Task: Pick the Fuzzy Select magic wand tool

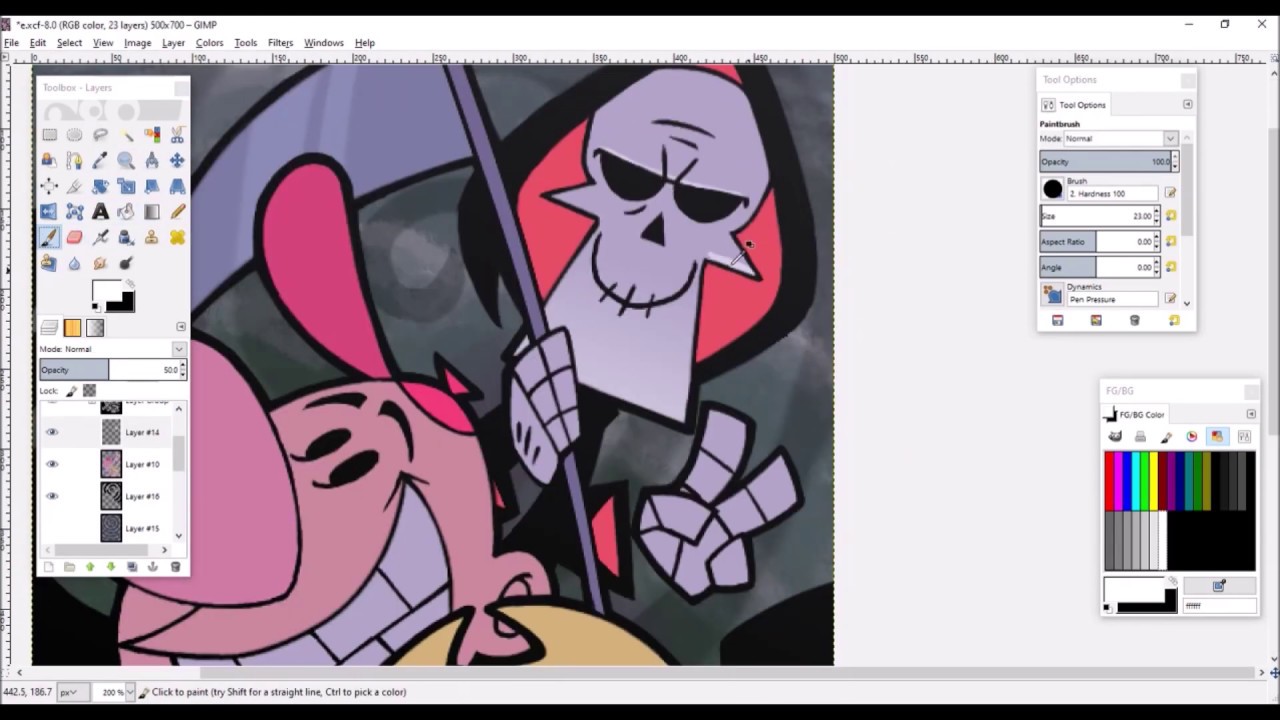Action: point(126,135)
